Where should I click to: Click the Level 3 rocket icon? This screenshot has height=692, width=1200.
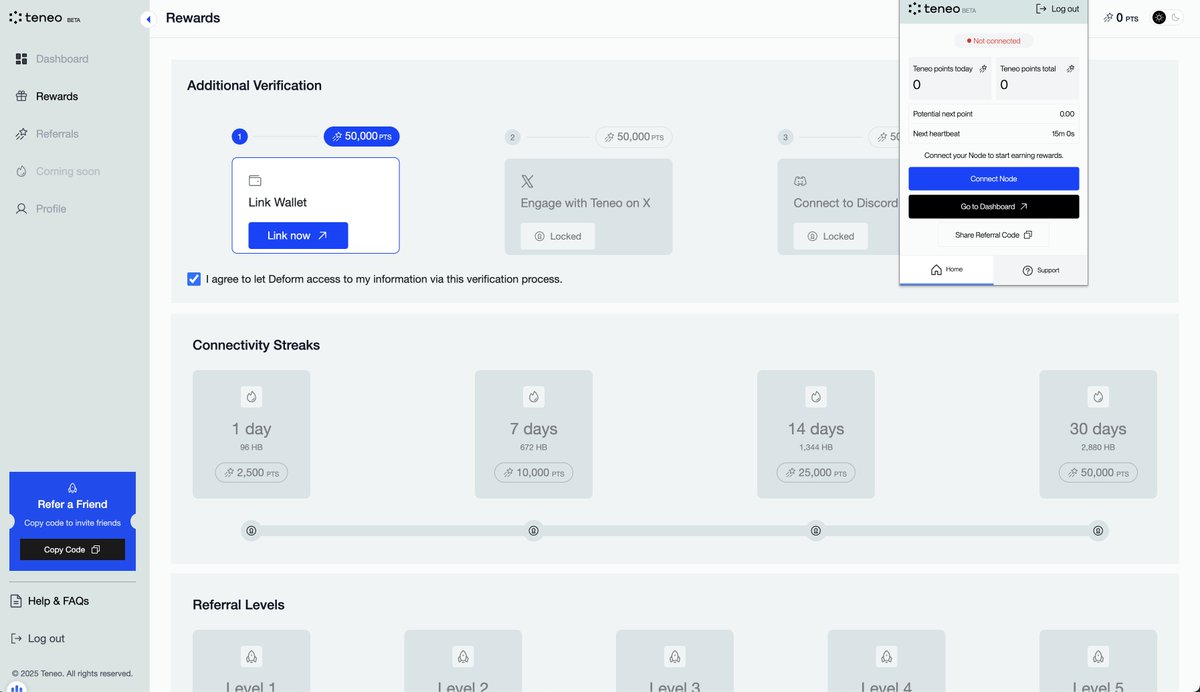point(675,657)
